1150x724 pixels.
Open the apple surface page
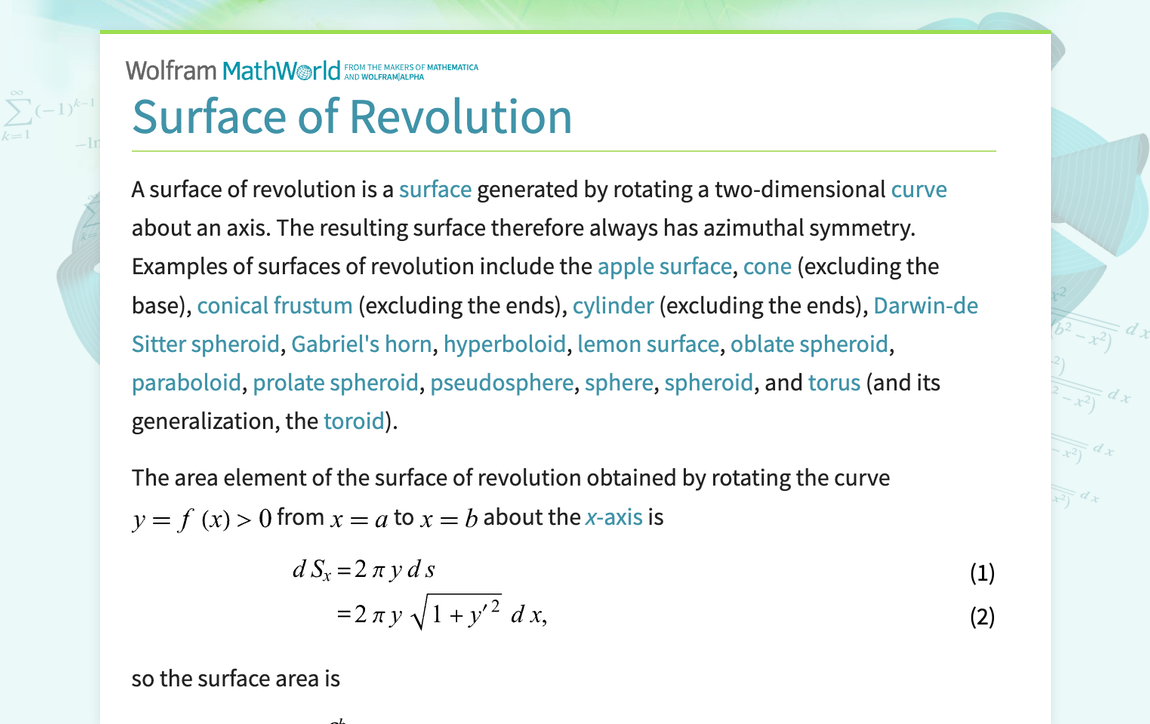[x=664, y=266]
